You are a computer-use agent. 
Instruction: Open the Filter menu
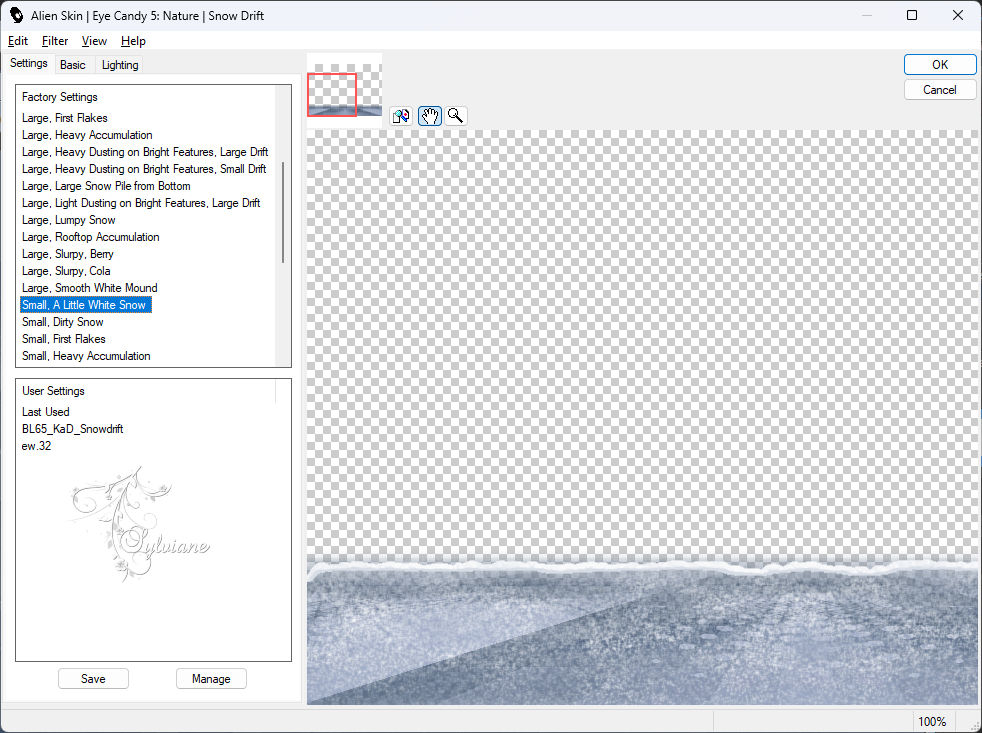click(x=55, y=41)
